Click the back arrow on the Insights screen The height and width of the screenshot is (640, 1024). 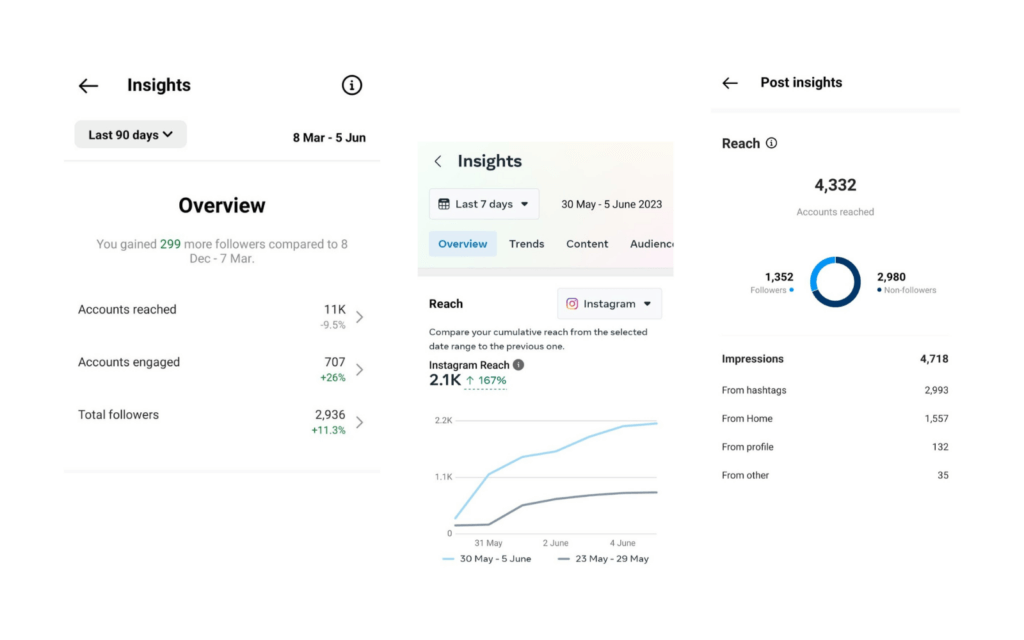[88, 86]
